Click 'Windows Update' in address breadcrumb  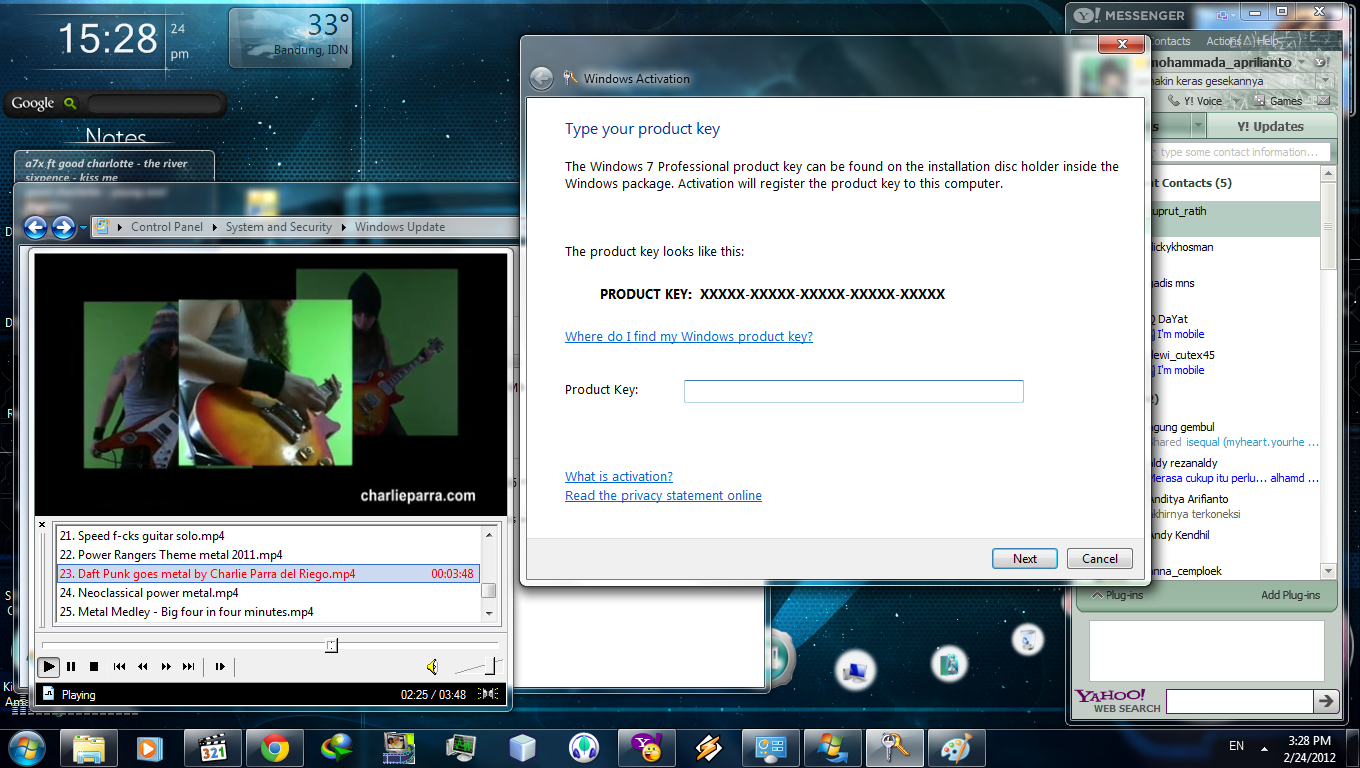click(x=400, y=227)
